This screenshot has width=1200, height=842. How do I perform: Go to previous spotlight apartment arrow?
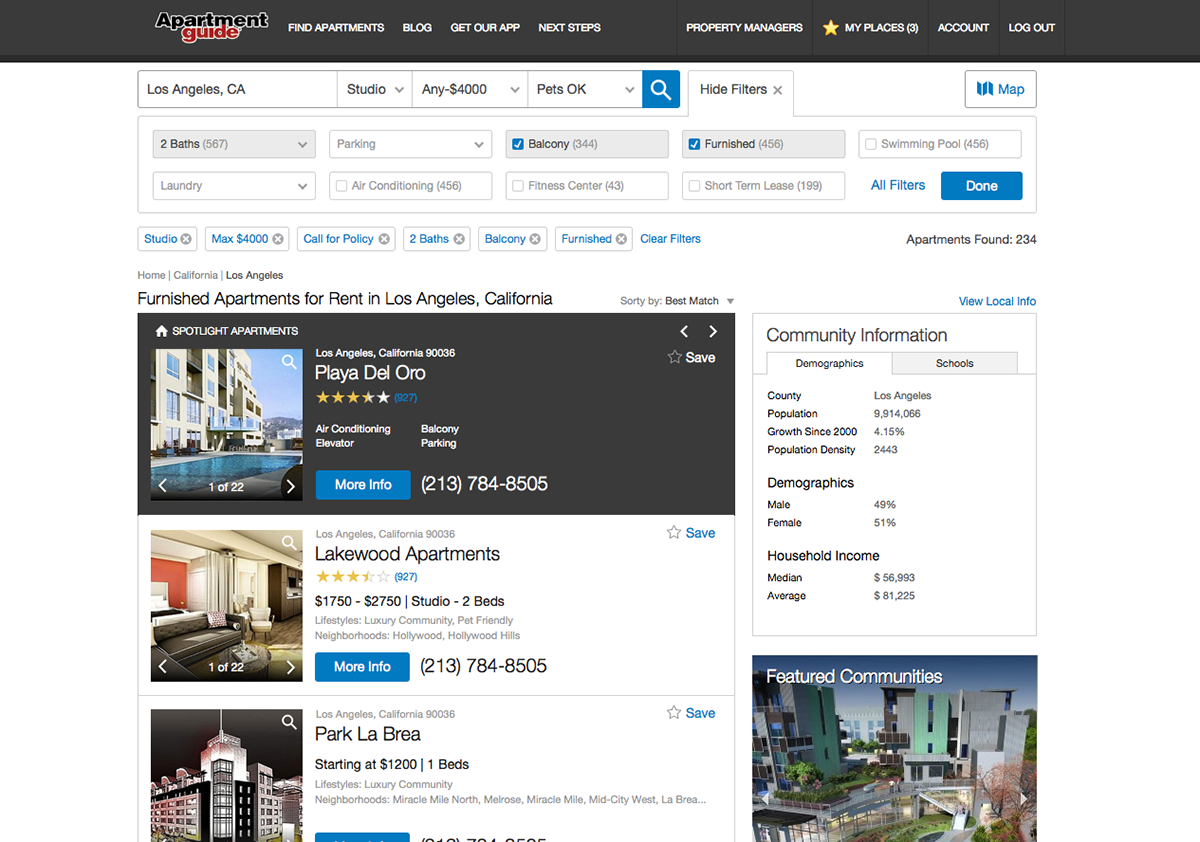[x=684, y=331]
